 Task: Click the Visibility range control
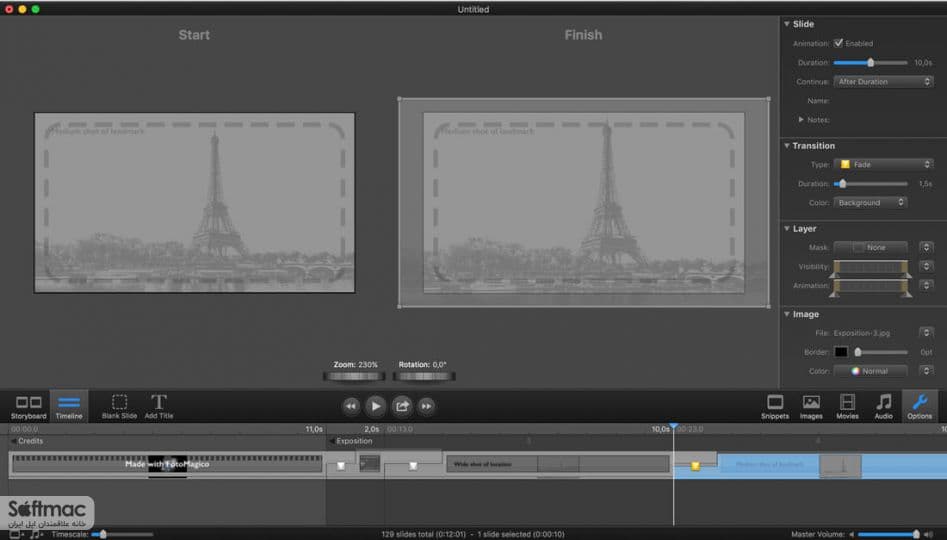[x=870, y=268]
